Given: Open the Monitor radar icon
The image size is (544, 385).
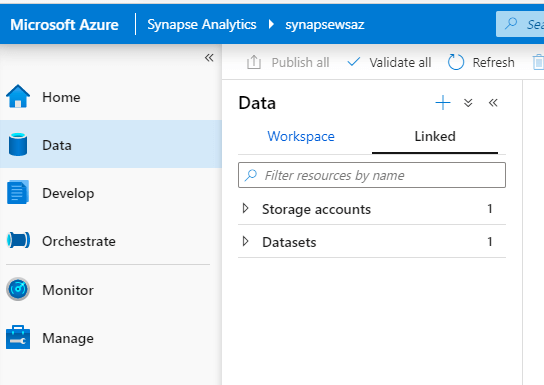Looking at the screenshot, I should 18,289.
